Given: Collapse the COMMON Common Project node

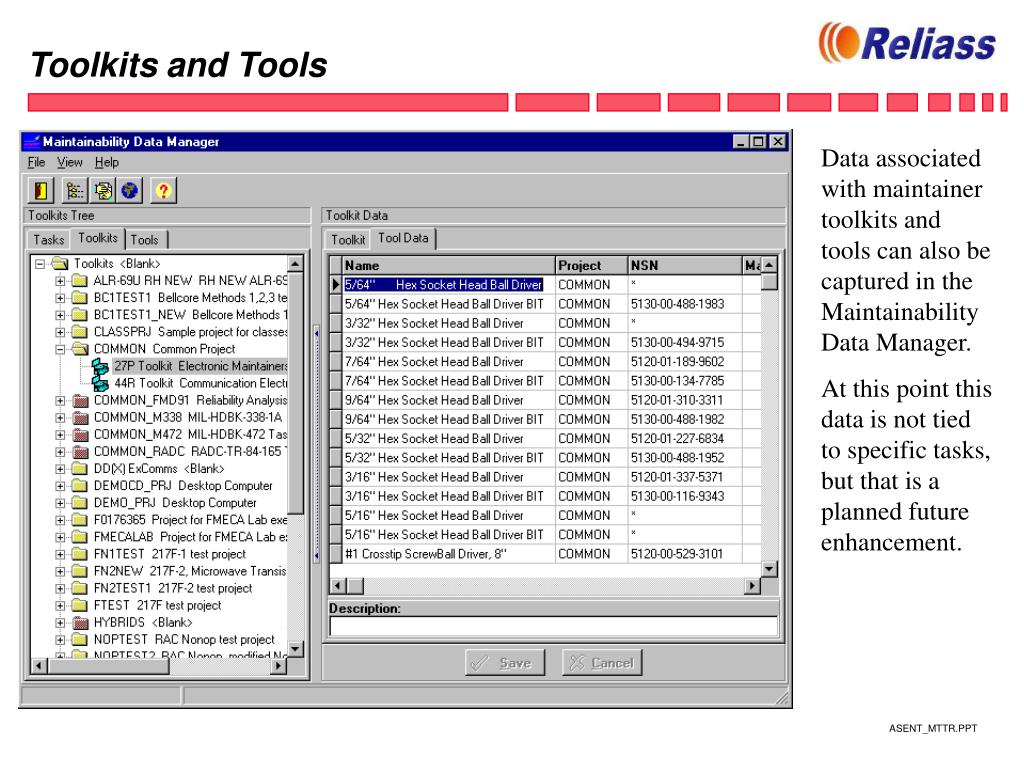Looking at the screenshot, I should (x=60, y=349).
